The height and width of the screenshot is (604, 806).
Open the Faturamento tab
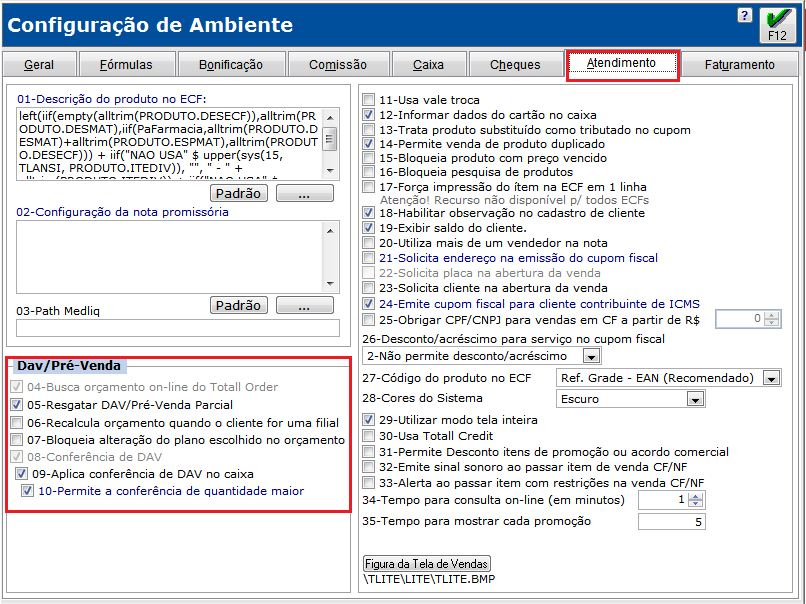click(x=739, y=65)
